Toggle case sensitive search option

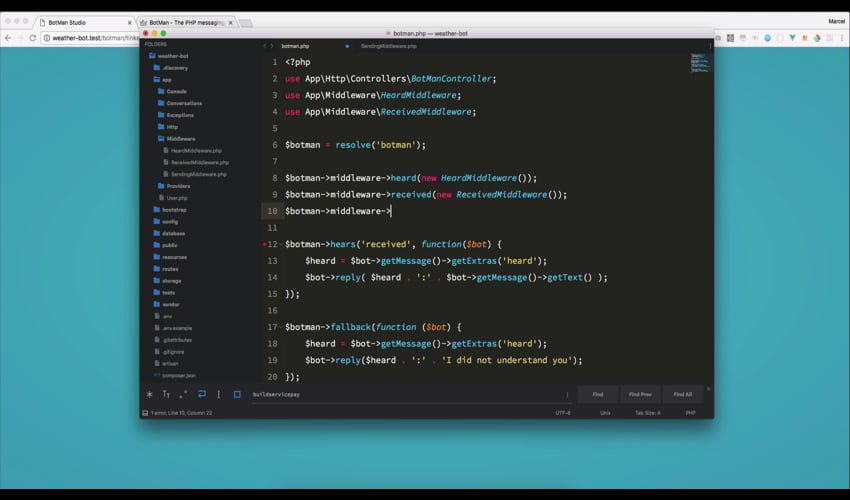click(166, 394)
